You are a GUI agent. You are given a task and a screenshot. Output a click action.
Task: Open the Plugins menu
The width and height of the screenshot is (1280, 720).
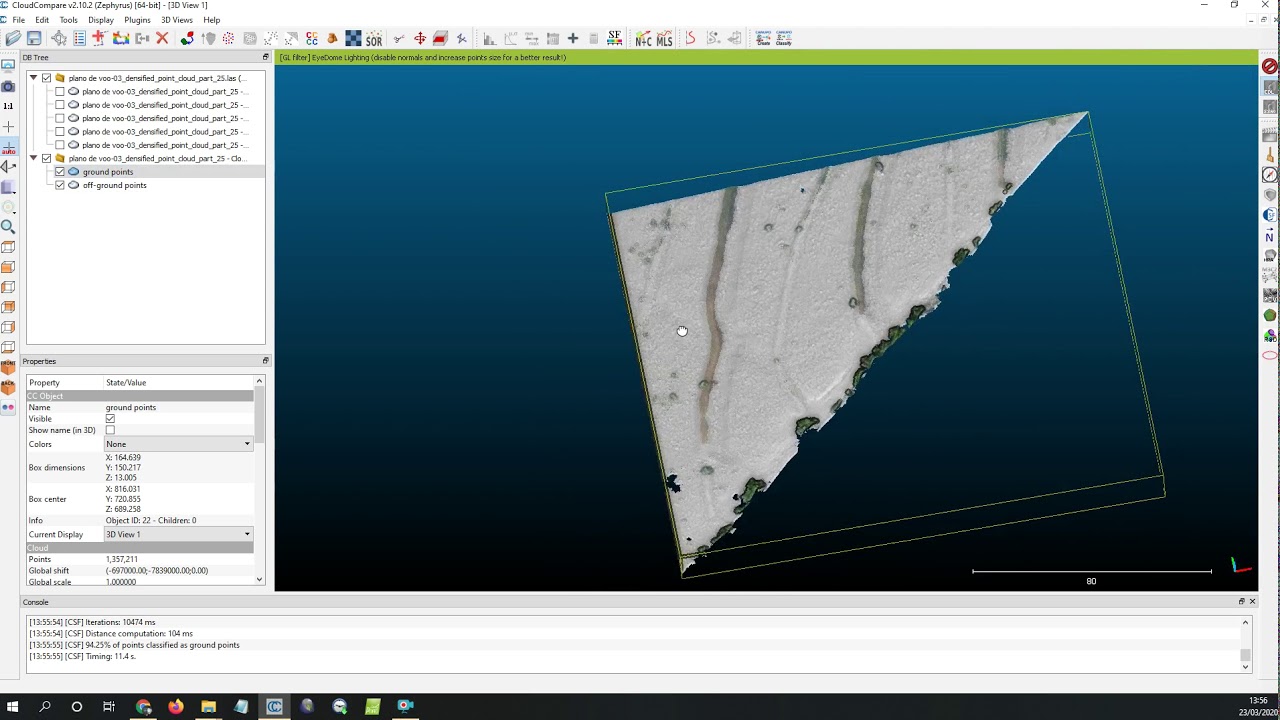(137, 20)
